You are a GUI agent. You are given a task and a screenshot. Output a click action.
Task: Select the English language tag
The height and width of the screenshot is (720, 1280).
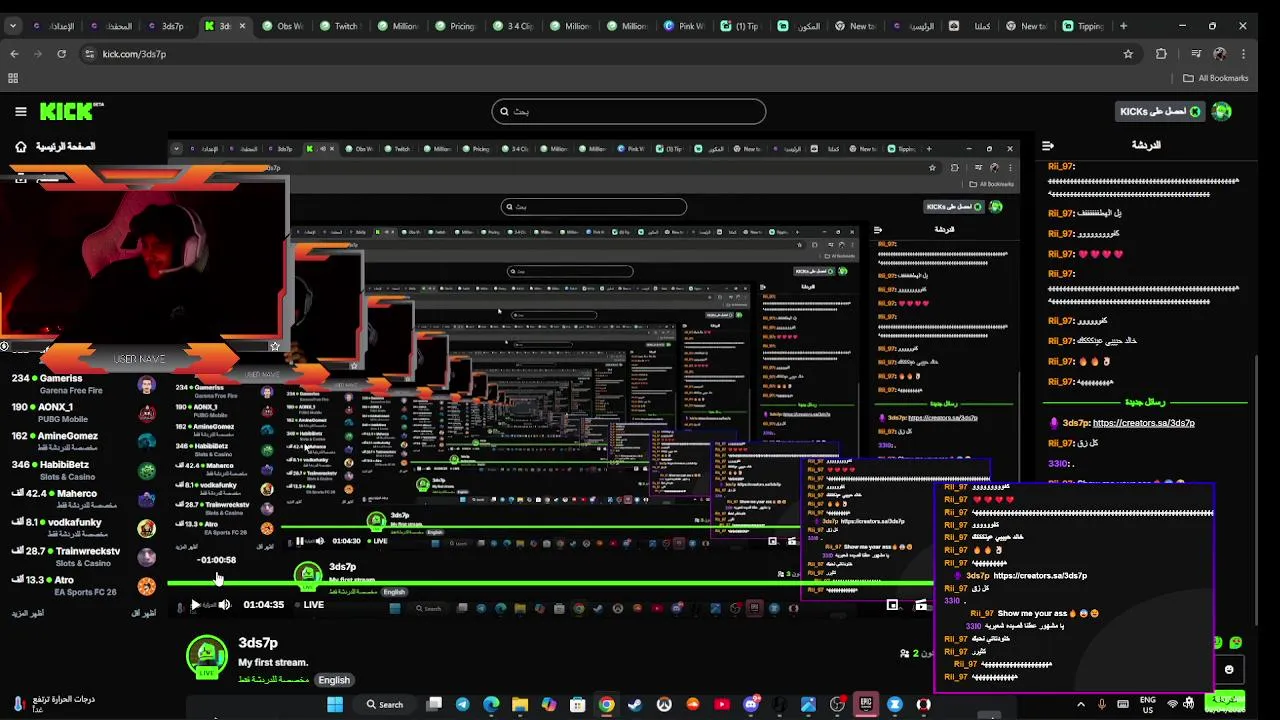[x=334, y=680]
